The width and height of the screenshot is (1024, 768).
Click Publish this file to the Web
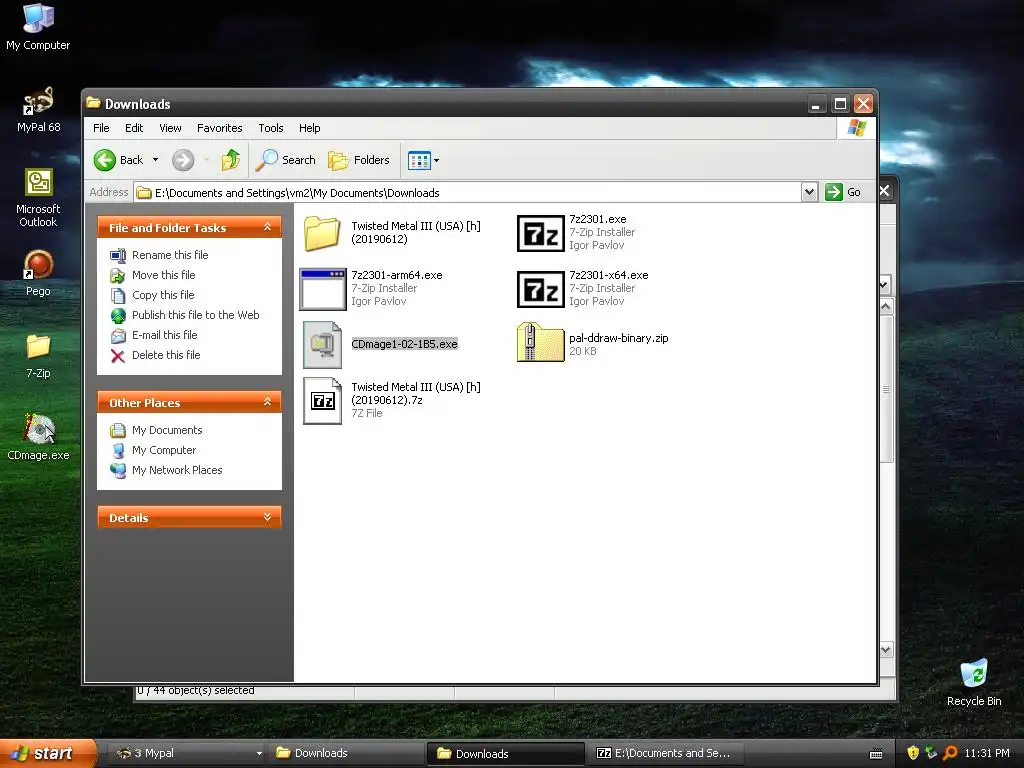195,315
